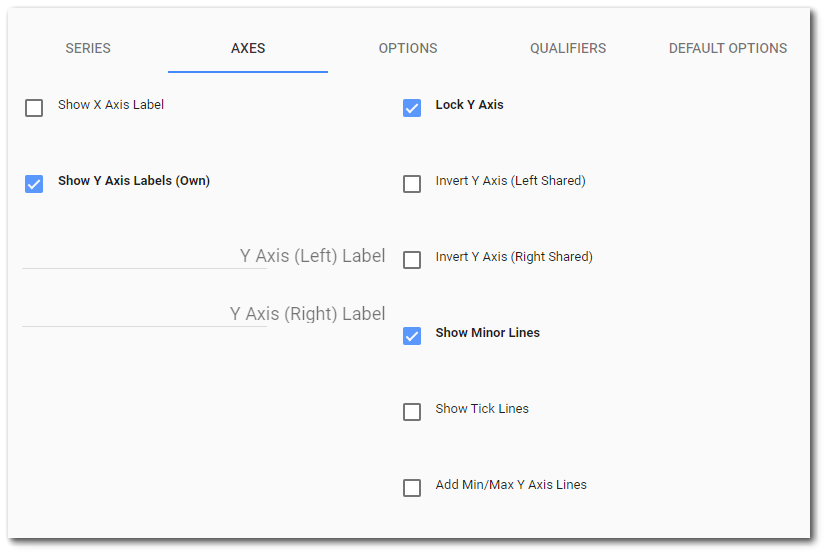This screenshot has height=554, width=826.
Task: Disable the Lock Y Axis checkbox
Action: point(412,108)
